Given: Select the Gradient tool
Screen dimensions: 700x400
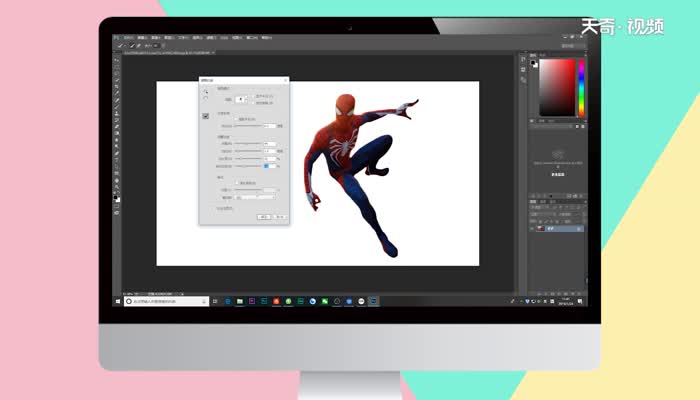Looking at the screenshot, I should [117, 133].
